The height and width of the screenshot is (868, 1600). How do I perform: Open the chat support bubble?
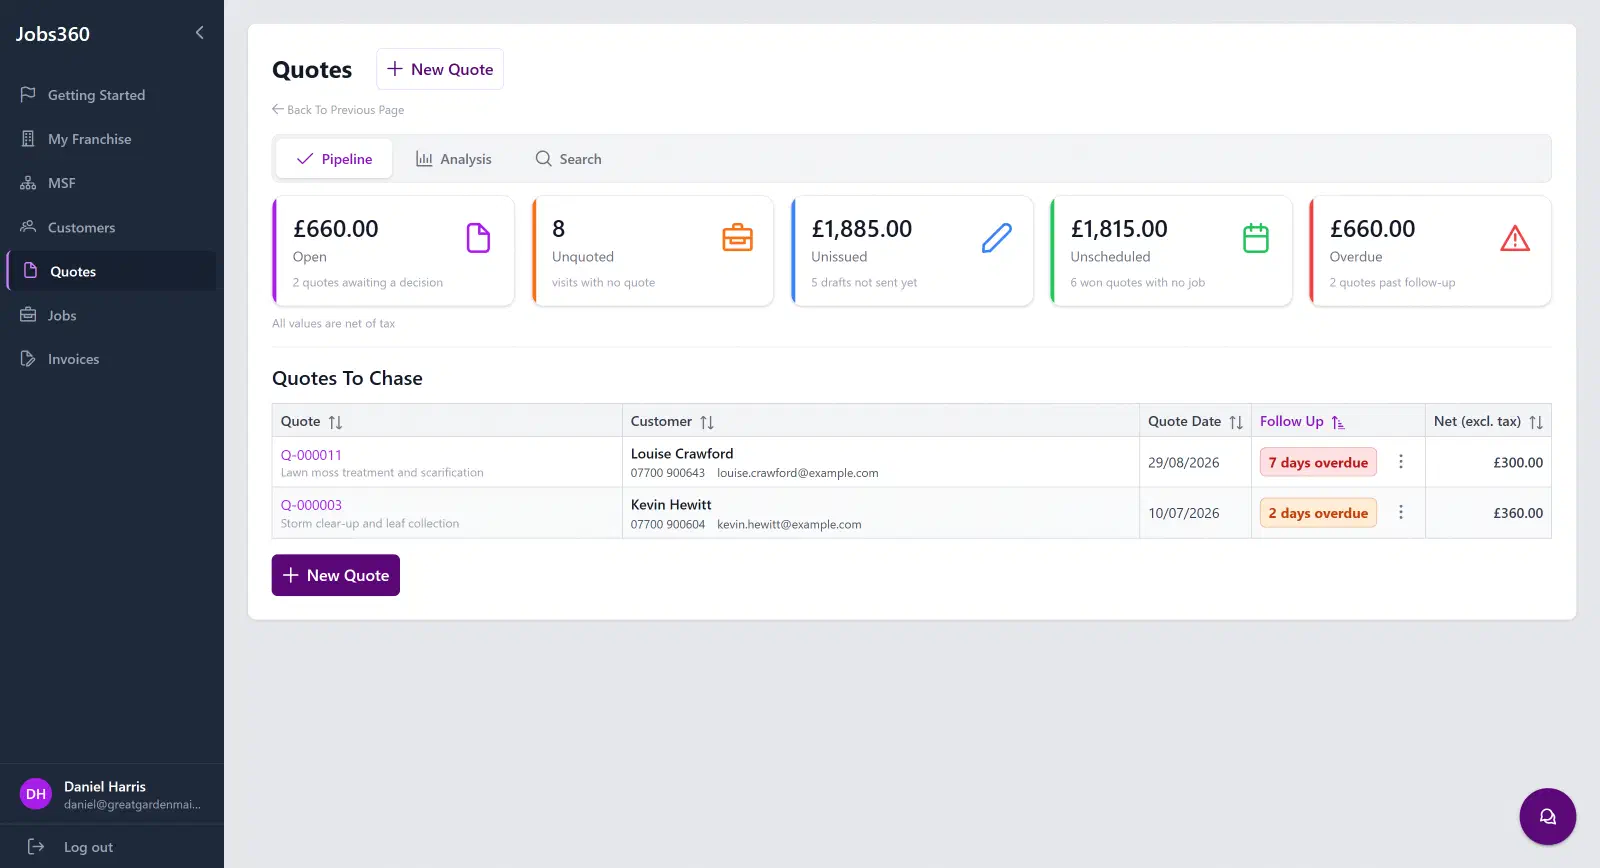(1547, 817)
